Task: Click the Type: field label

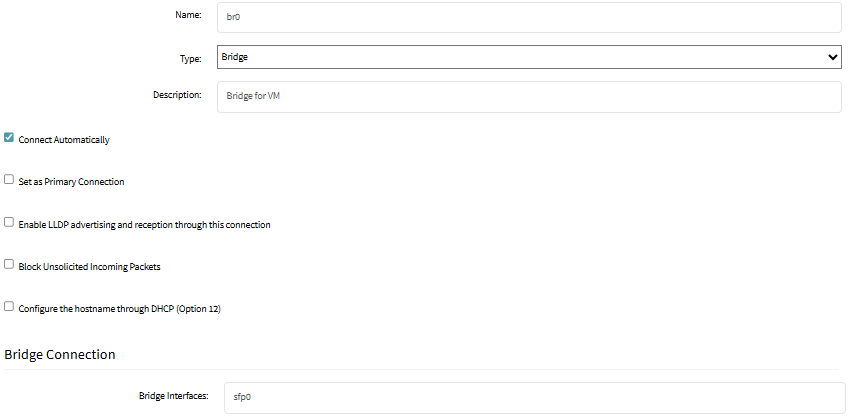Action: 190,59
